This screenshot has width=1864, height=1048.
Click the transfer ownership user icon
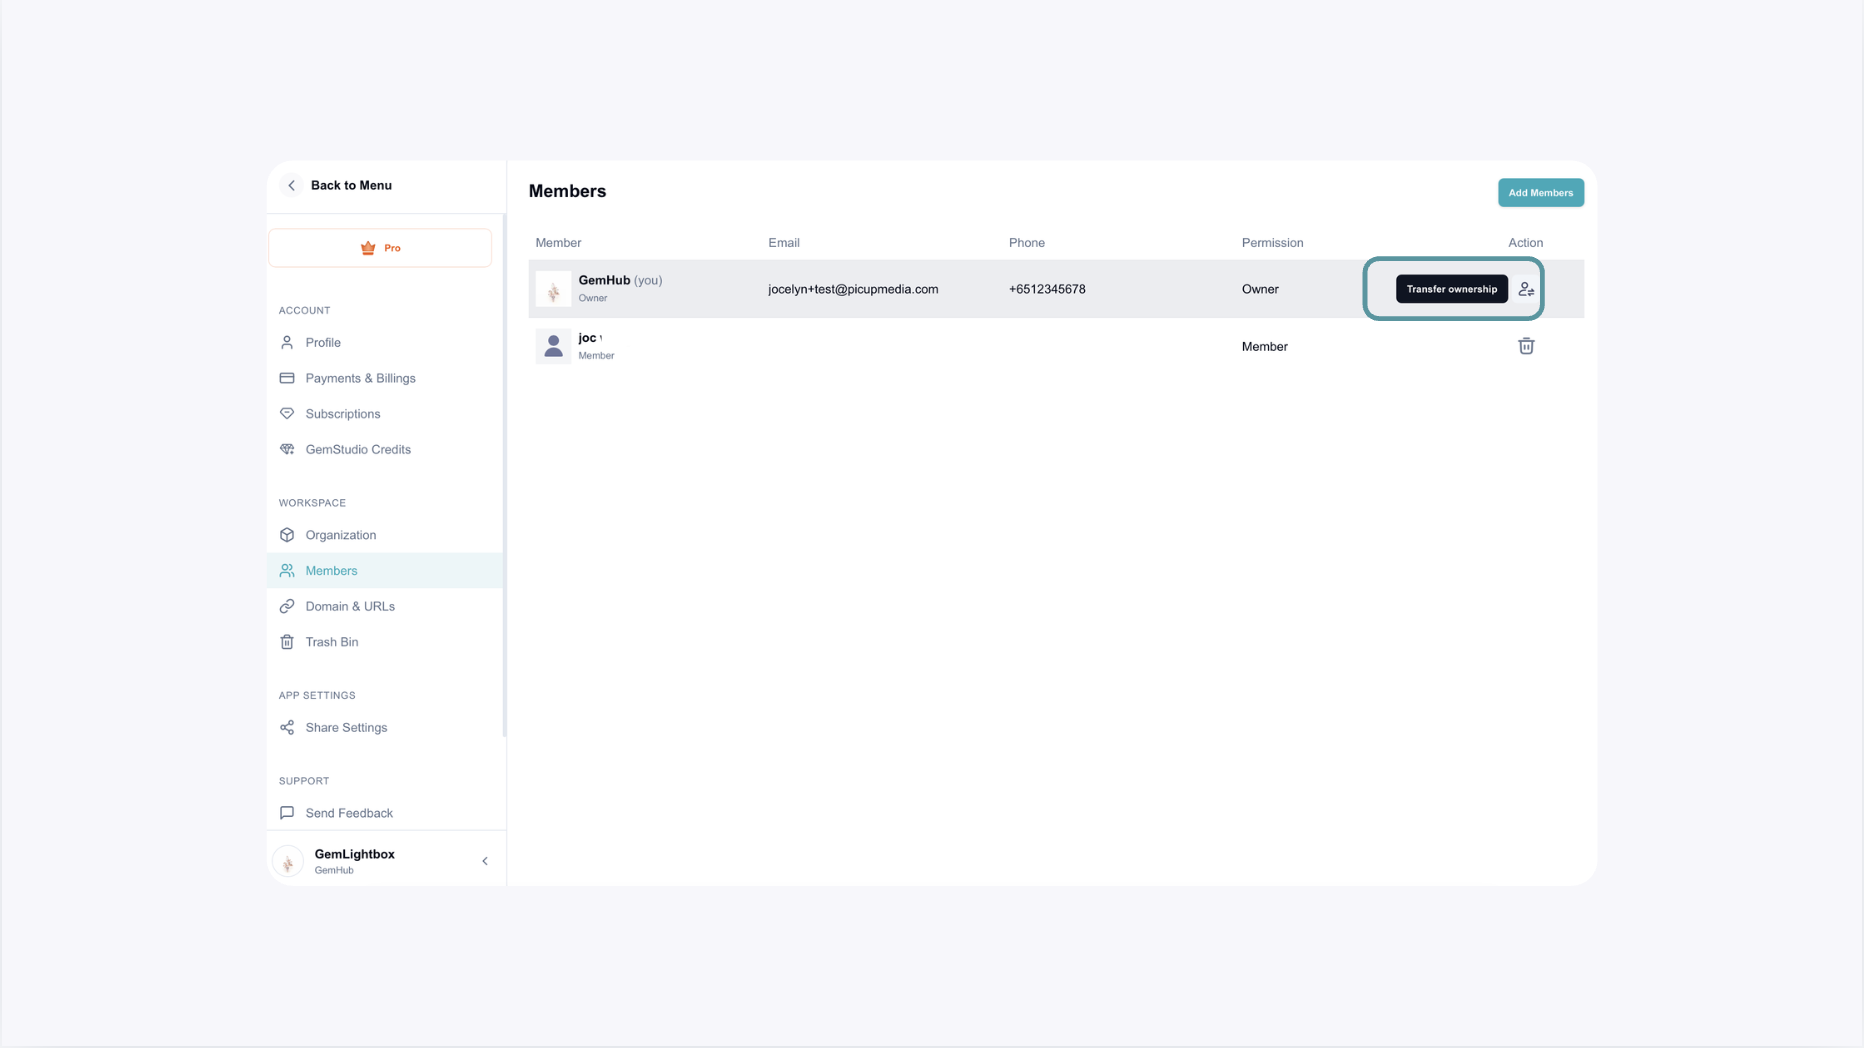(x=1526, y=289)
